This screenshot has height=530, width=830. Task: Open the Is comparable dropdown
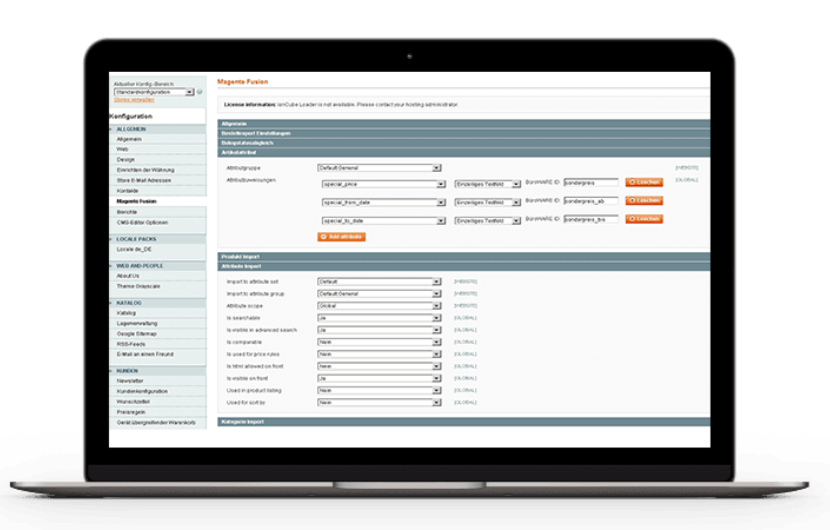[379, 343]
